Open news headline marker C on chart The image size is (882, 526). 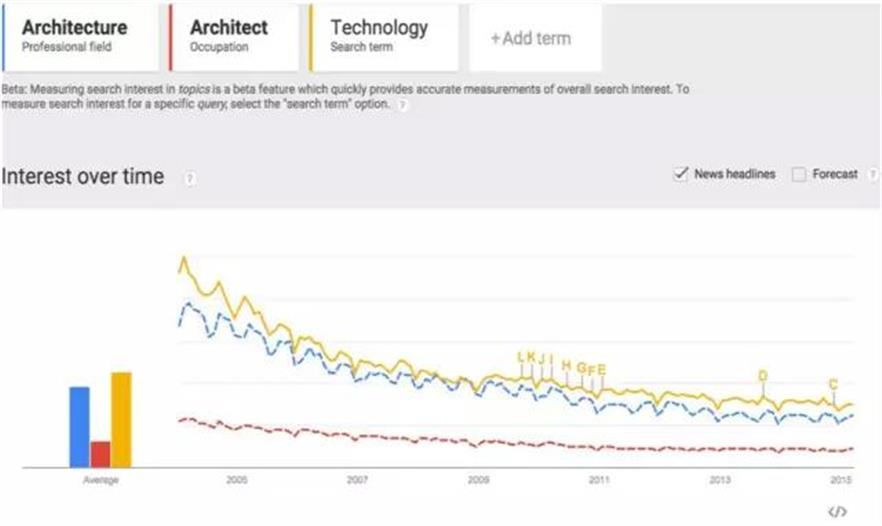tap(832, 384)
